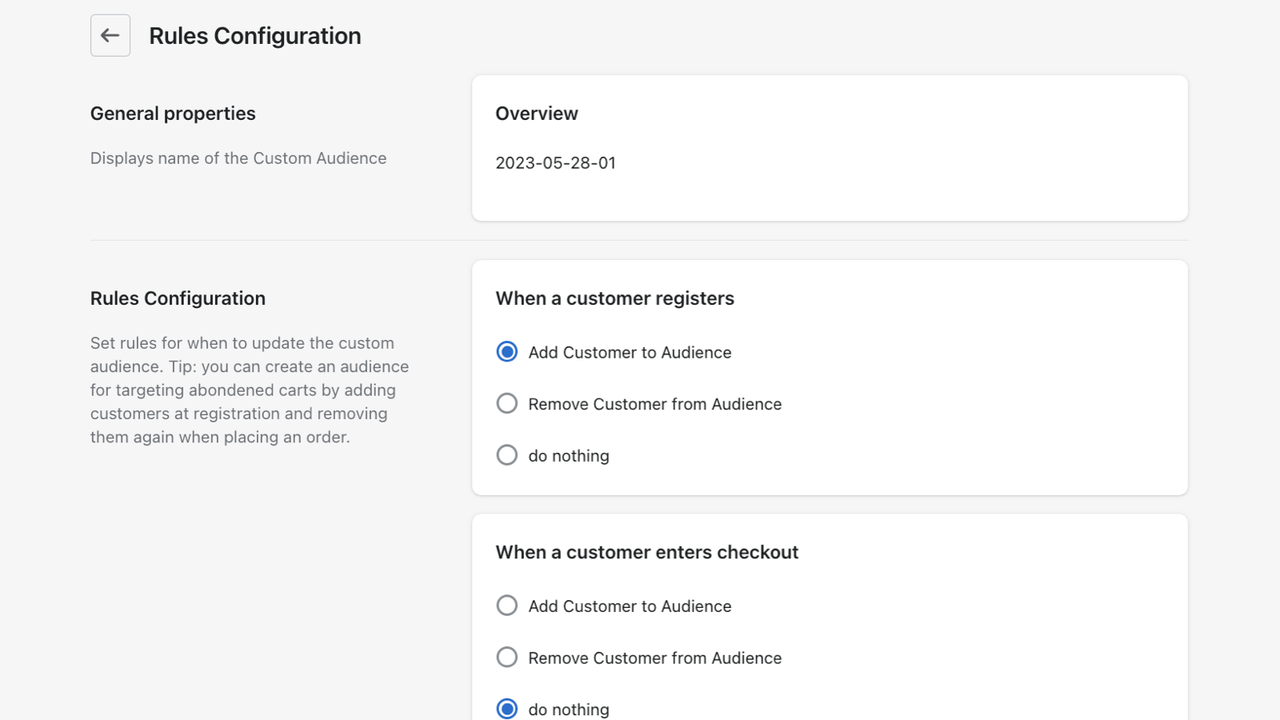Image resolution: width=1280 pixels, height=720 pixels.
Task: Choose "do nothing" when customer enters checkout
Action: [507, 708]
